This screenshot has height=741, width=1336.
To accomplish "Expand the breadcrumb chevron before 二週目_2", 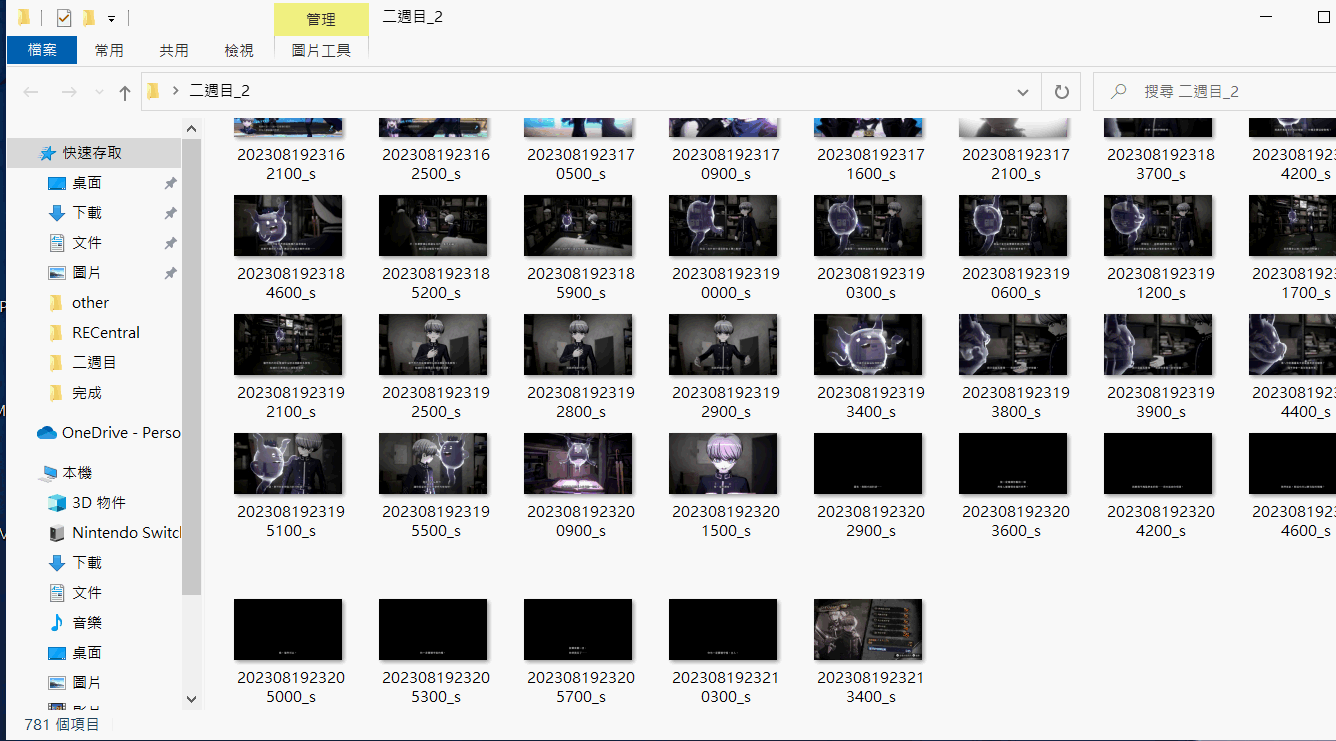I will point(176,91).
